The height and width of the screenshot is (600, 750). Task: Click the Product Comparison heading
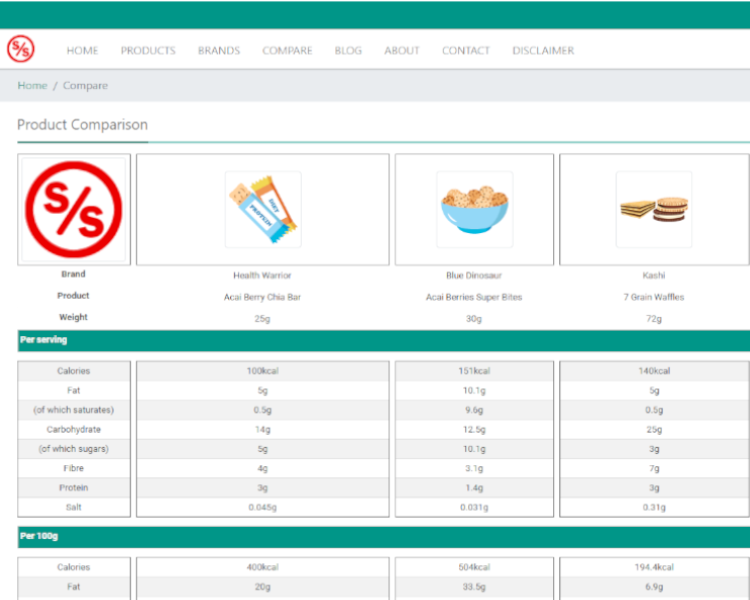tap(82, 124)
